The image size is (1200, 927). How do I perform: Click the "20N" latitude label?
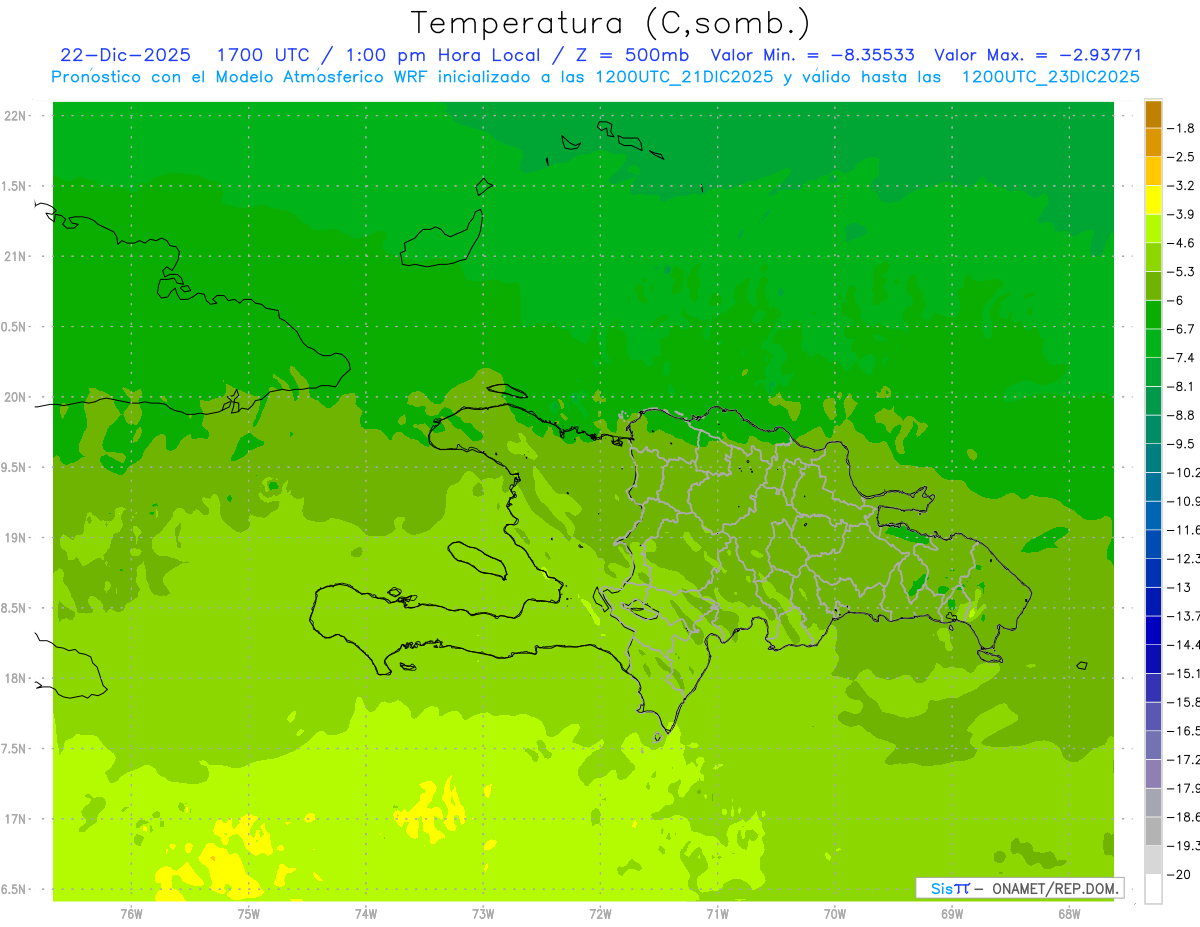(15, 397)
